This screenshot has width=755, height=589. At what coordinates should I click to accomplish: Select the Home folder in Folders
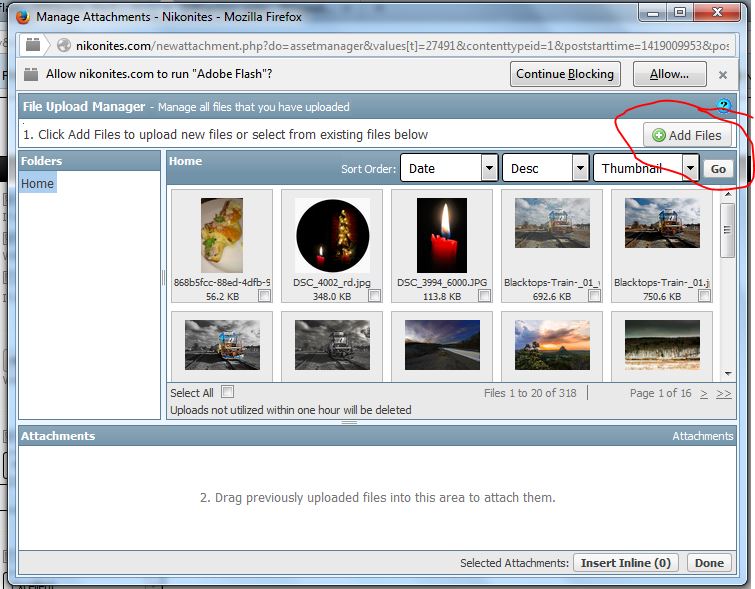38,183
